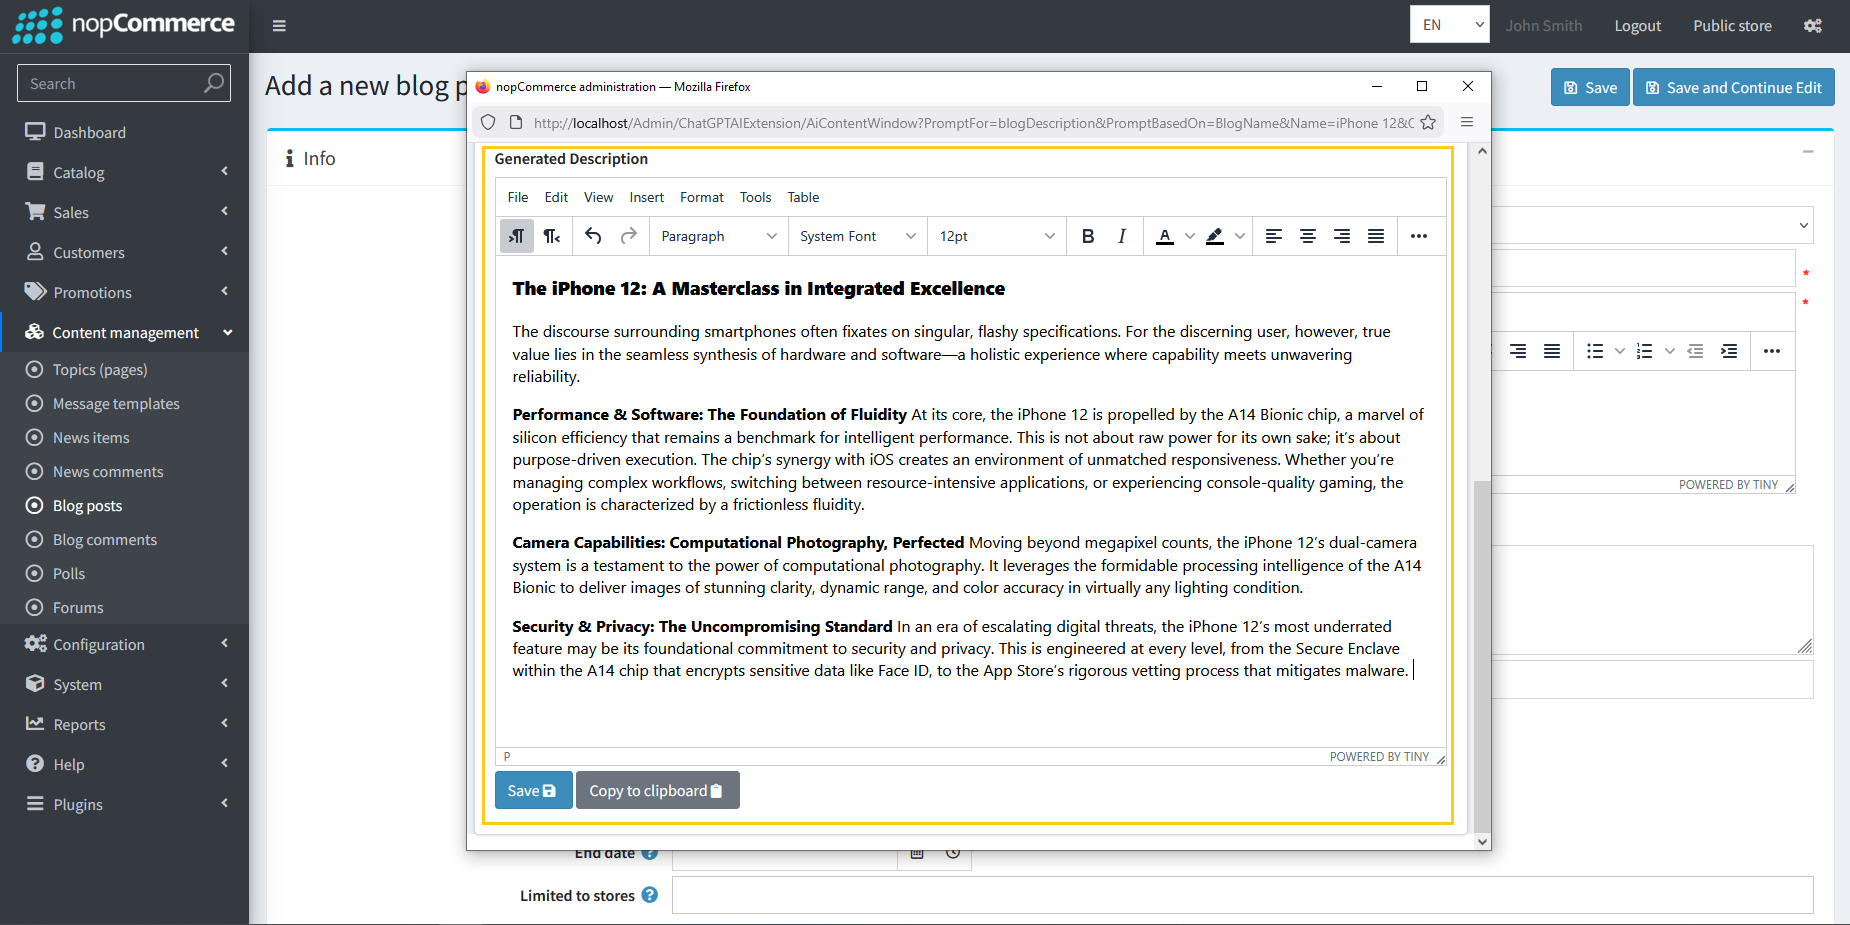
Task: Open the 12pt font size dropdown
Action: point(995,236)
